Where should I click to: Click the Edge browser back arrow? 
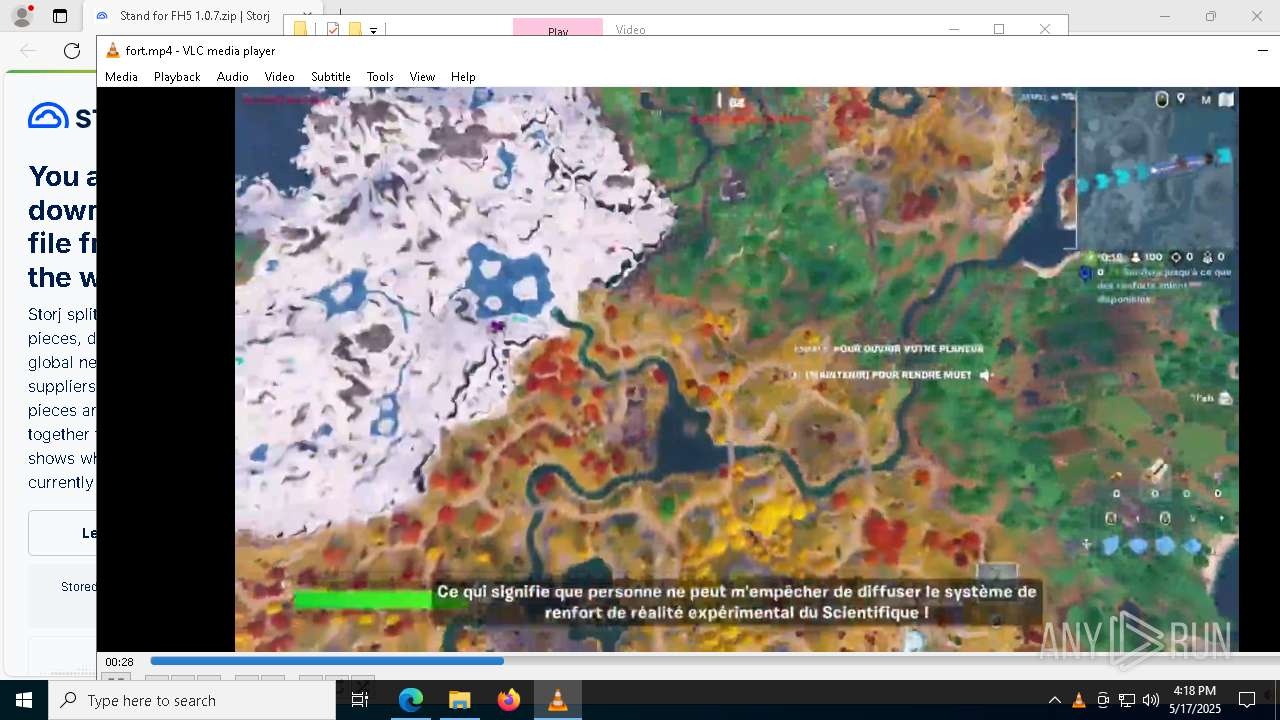point(28,51)
